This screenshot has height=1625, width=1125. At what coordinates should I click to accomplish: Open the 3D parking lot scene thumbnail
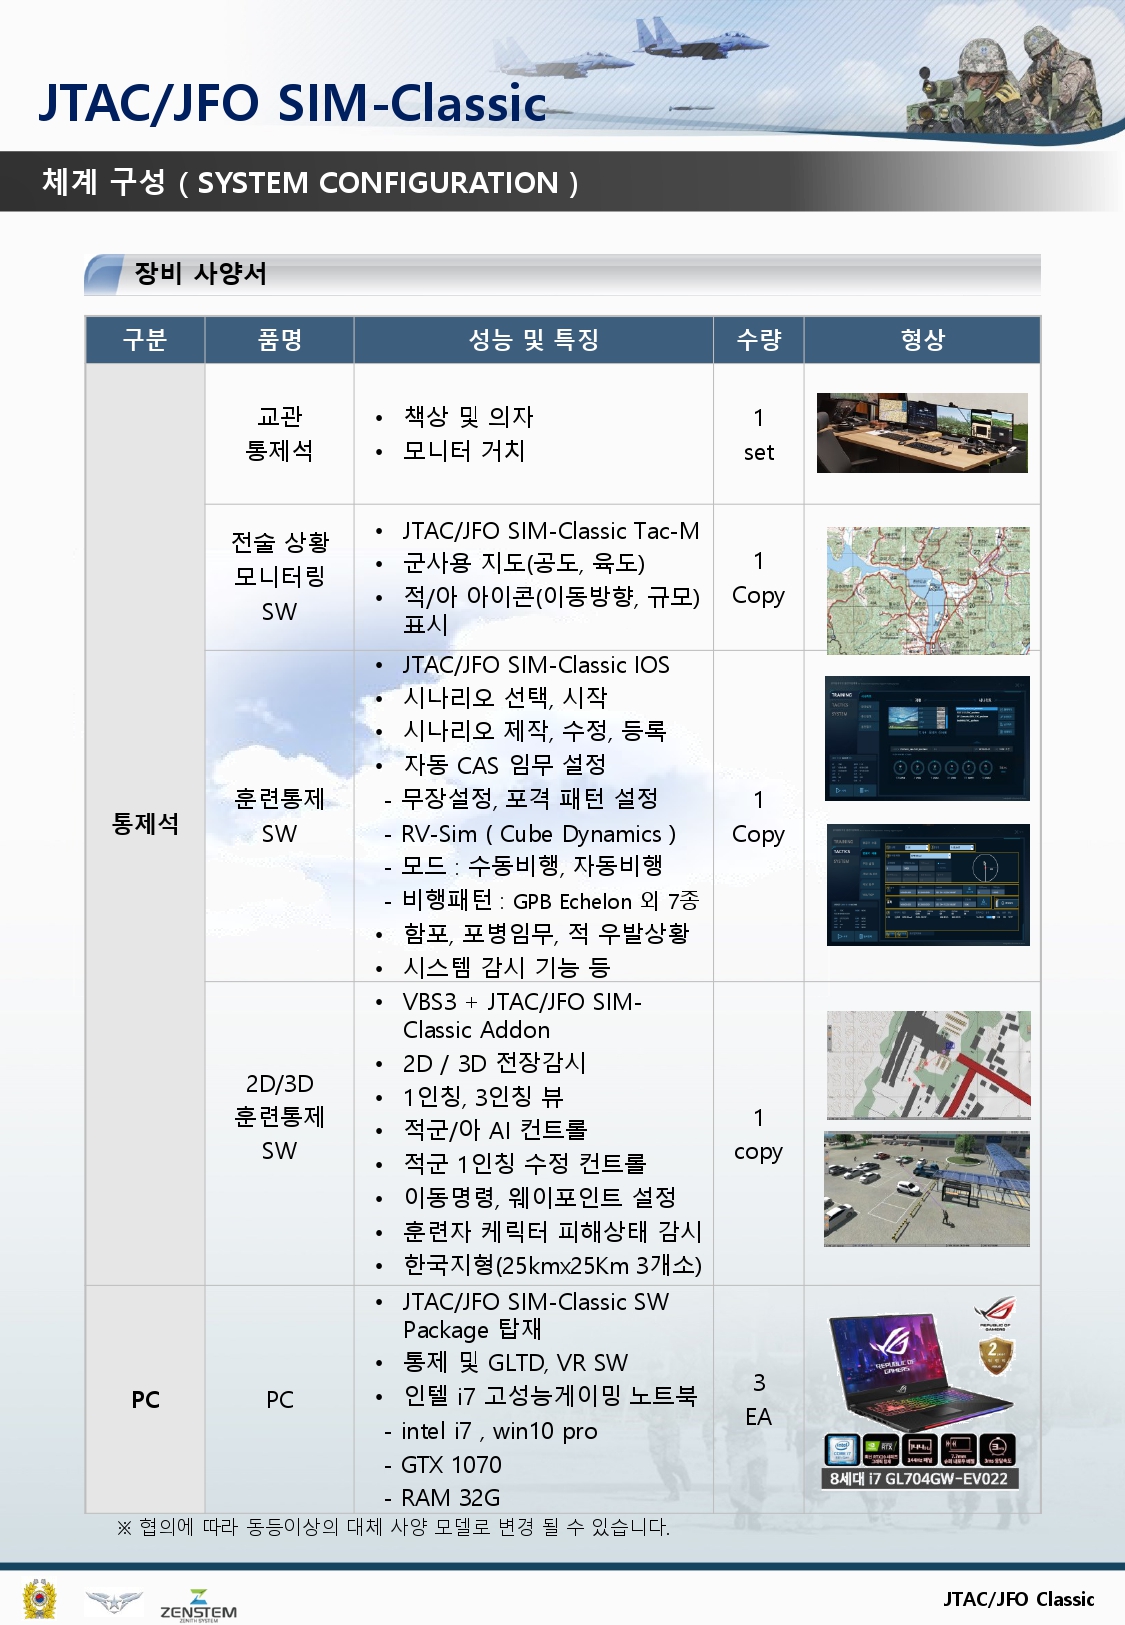pyautogui.click(x=927, y=1189)
